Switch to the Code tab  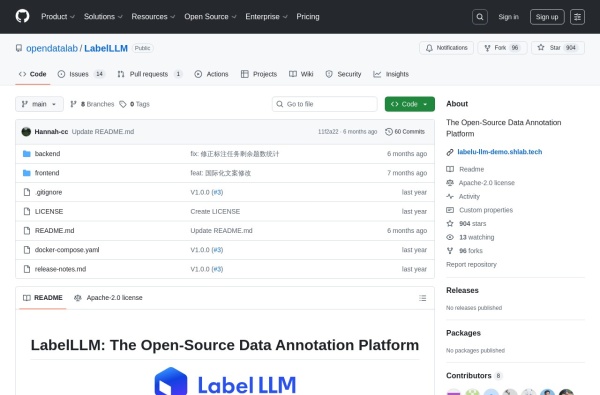click(33, 74)
